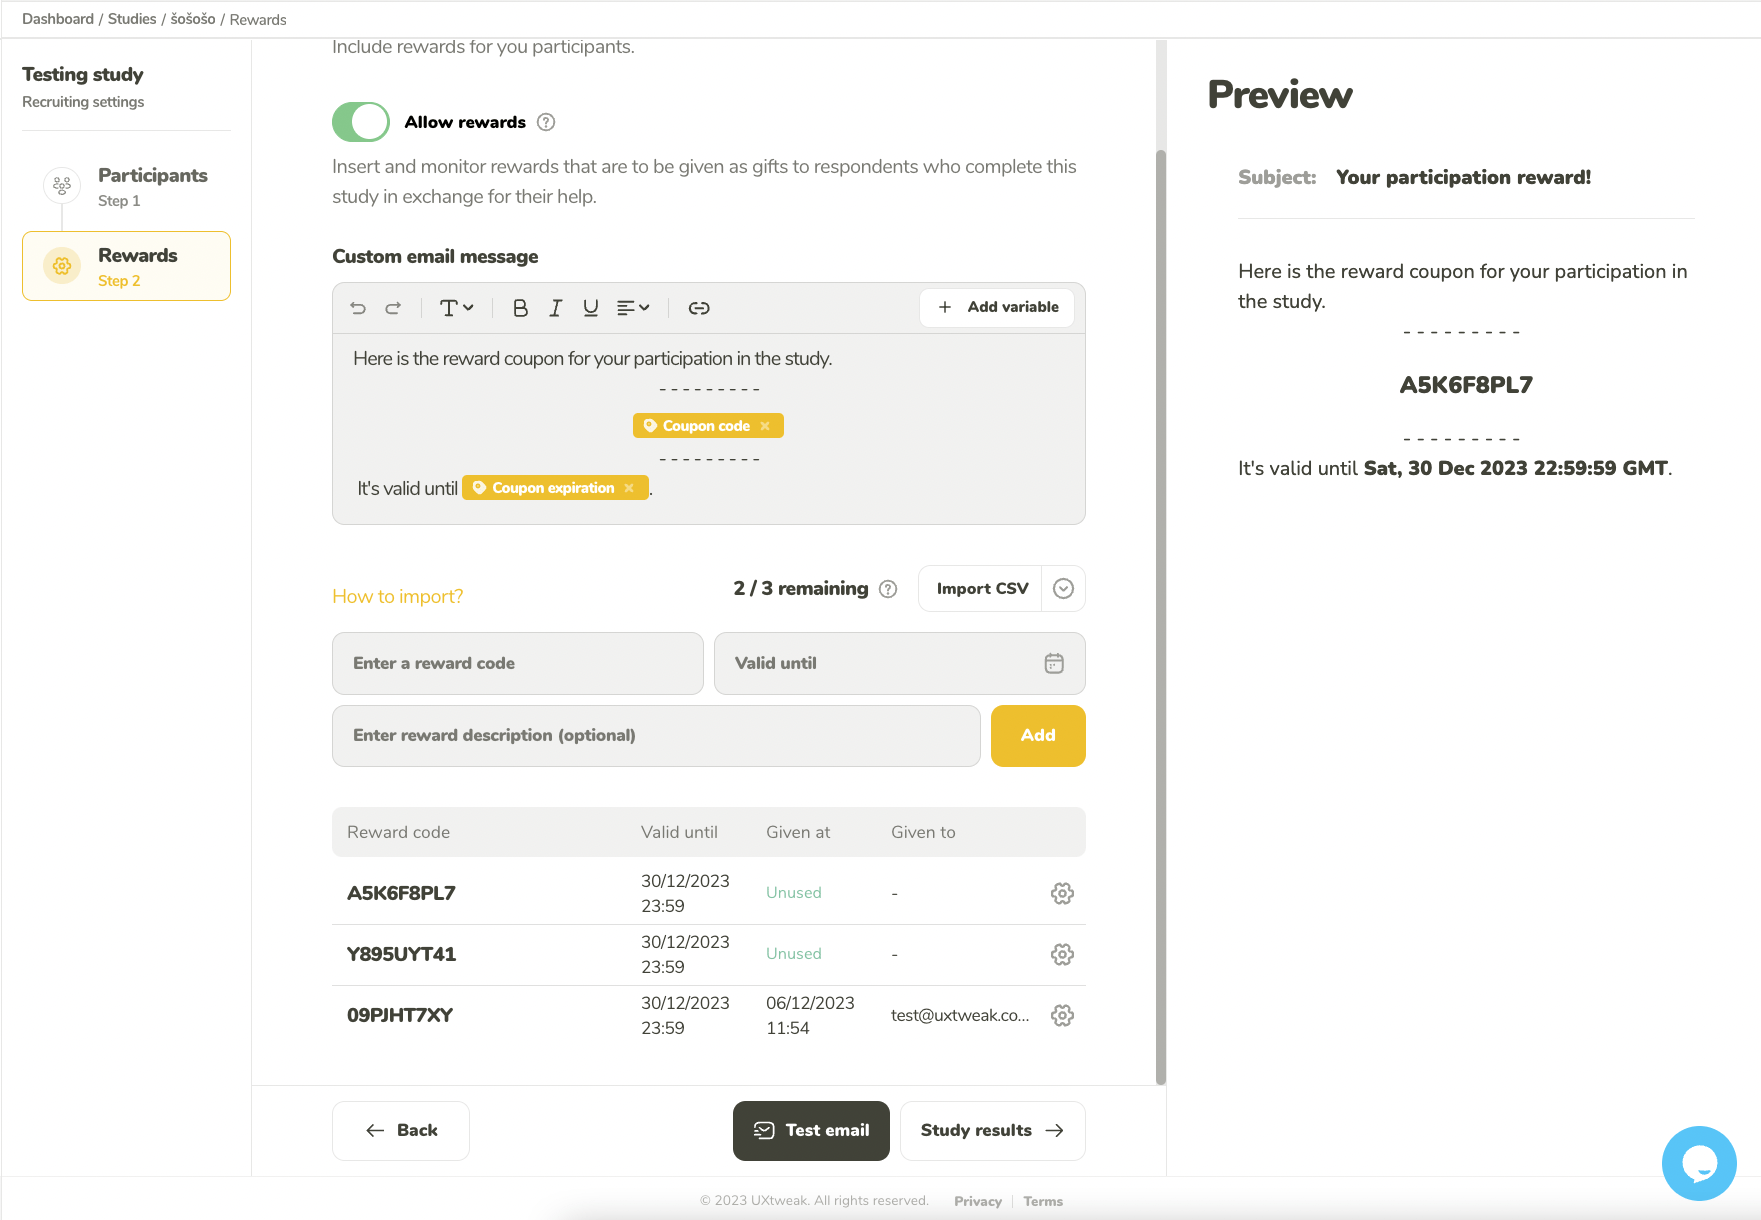Apply underline formatting in the email editor
1761x1220 pixels.
point(590,308)
